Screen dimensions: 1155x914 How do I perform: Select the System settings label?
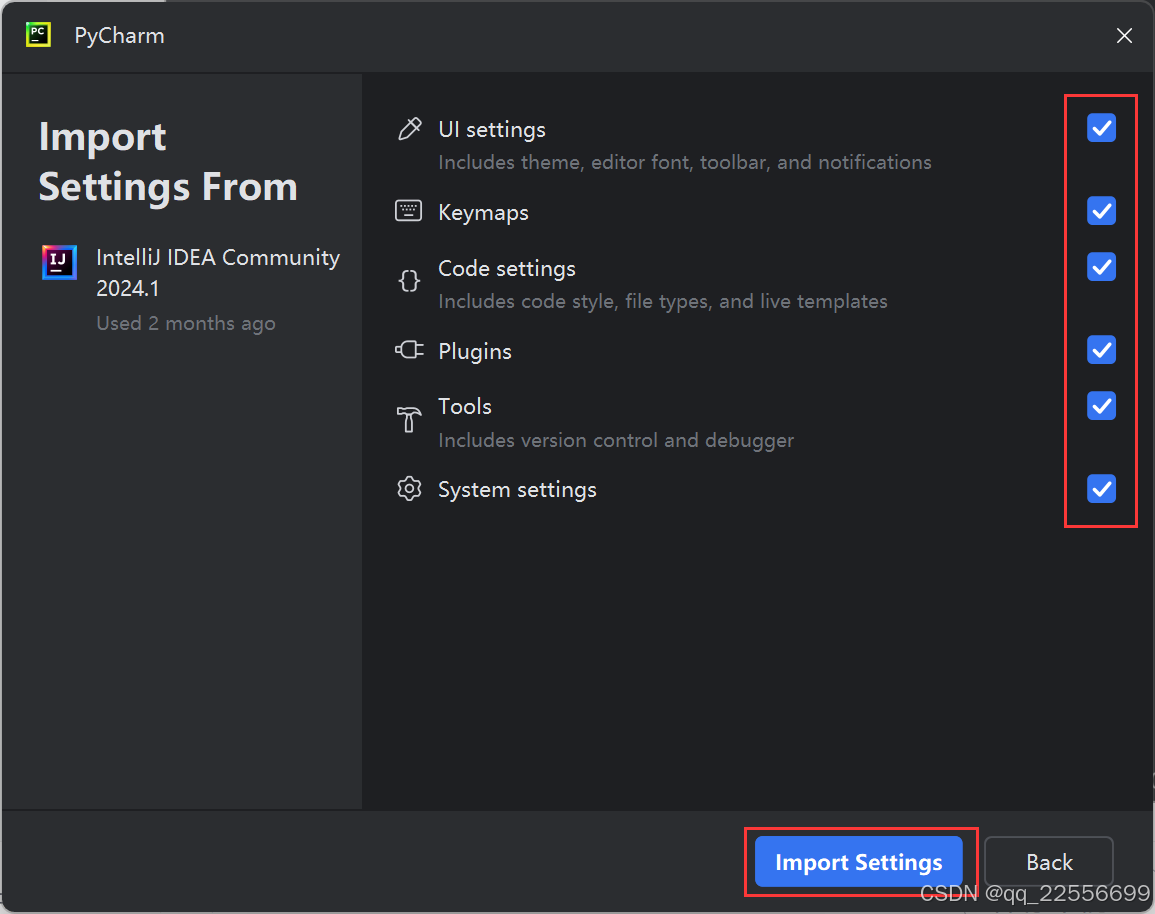click(x=517, y=490)
